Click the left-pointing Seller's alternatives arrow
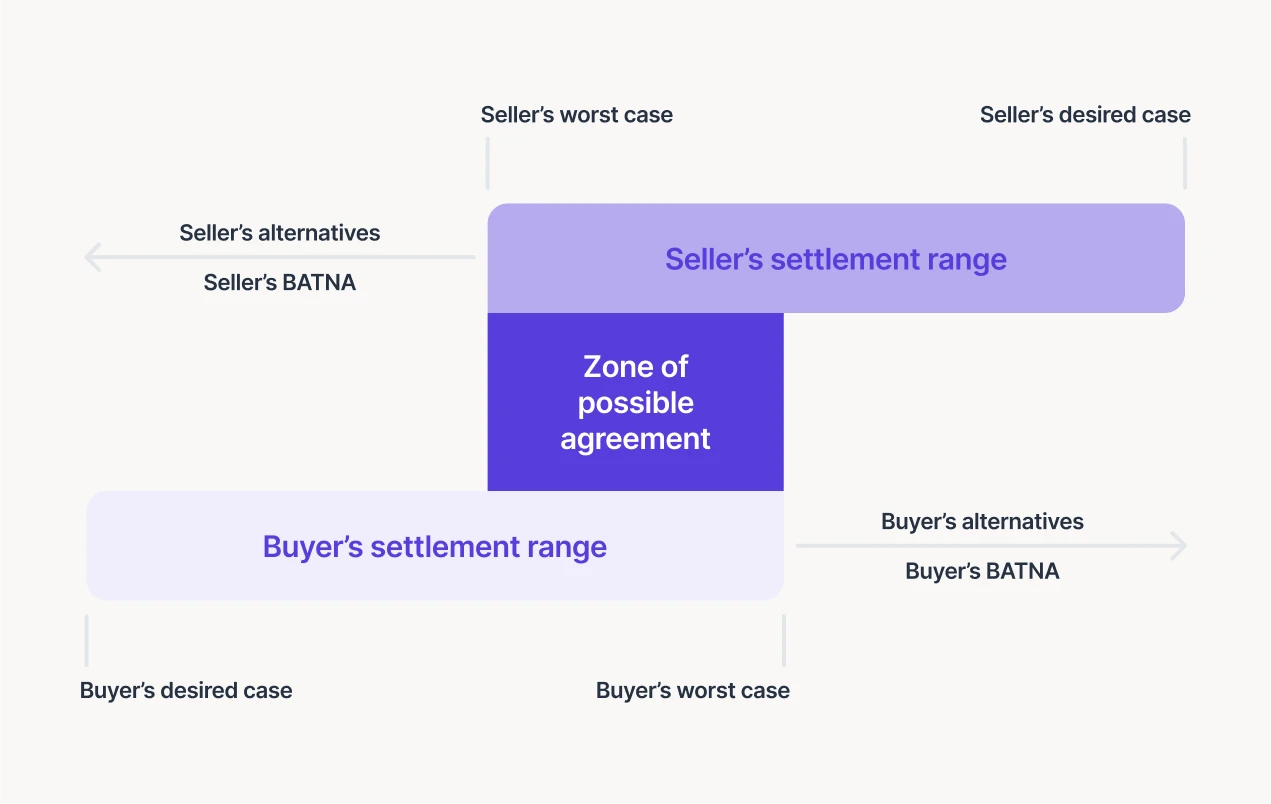The width and height of the screenshot is (1271, 804). [280, 258]
